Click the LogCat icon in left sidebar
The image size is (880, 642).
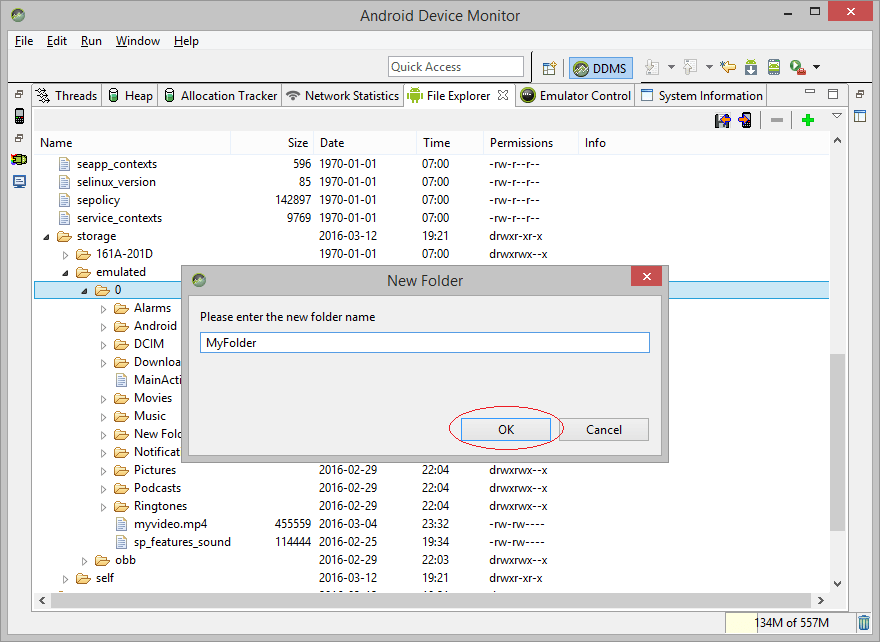coord(19,160)
